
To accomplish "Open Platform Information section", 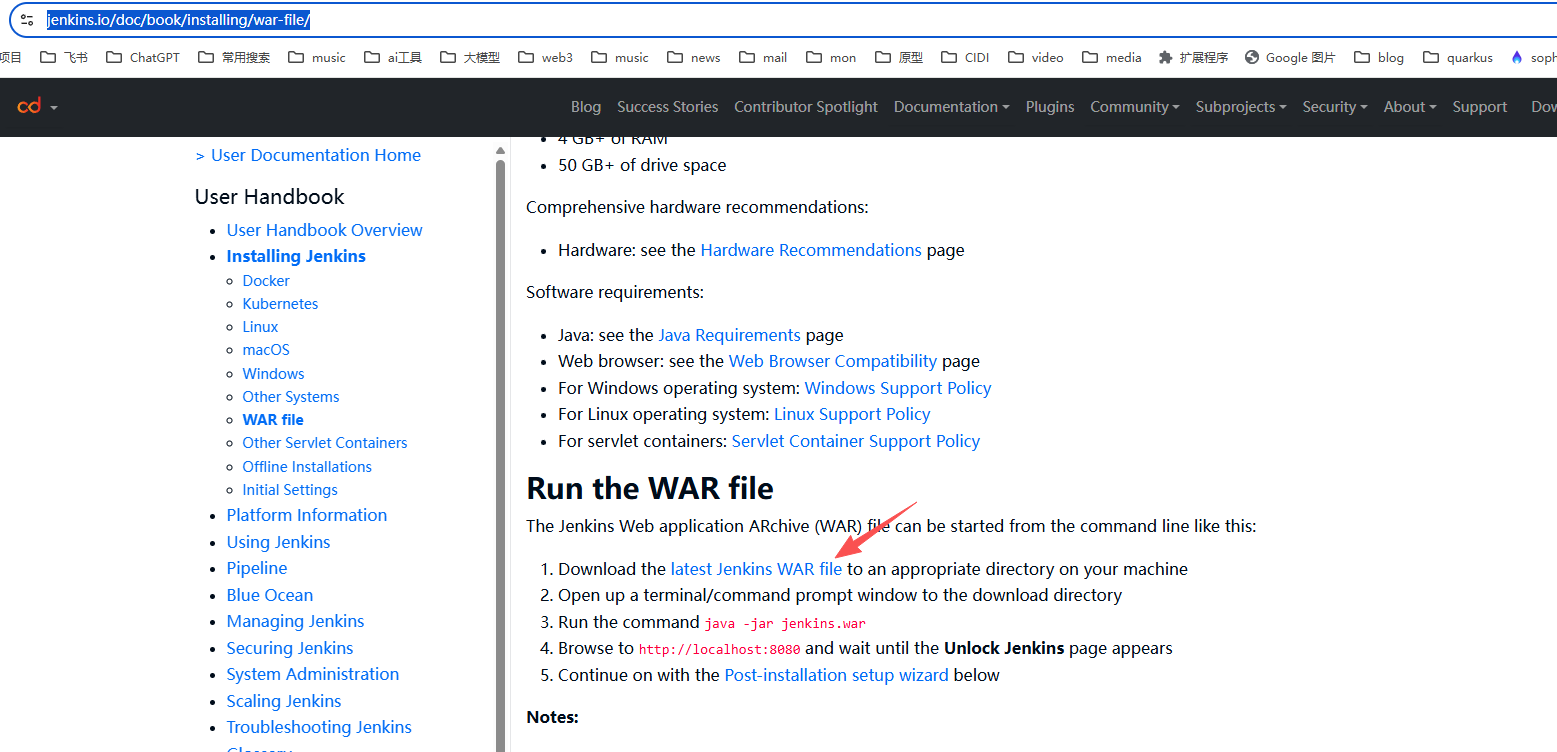I will (307, 515).
